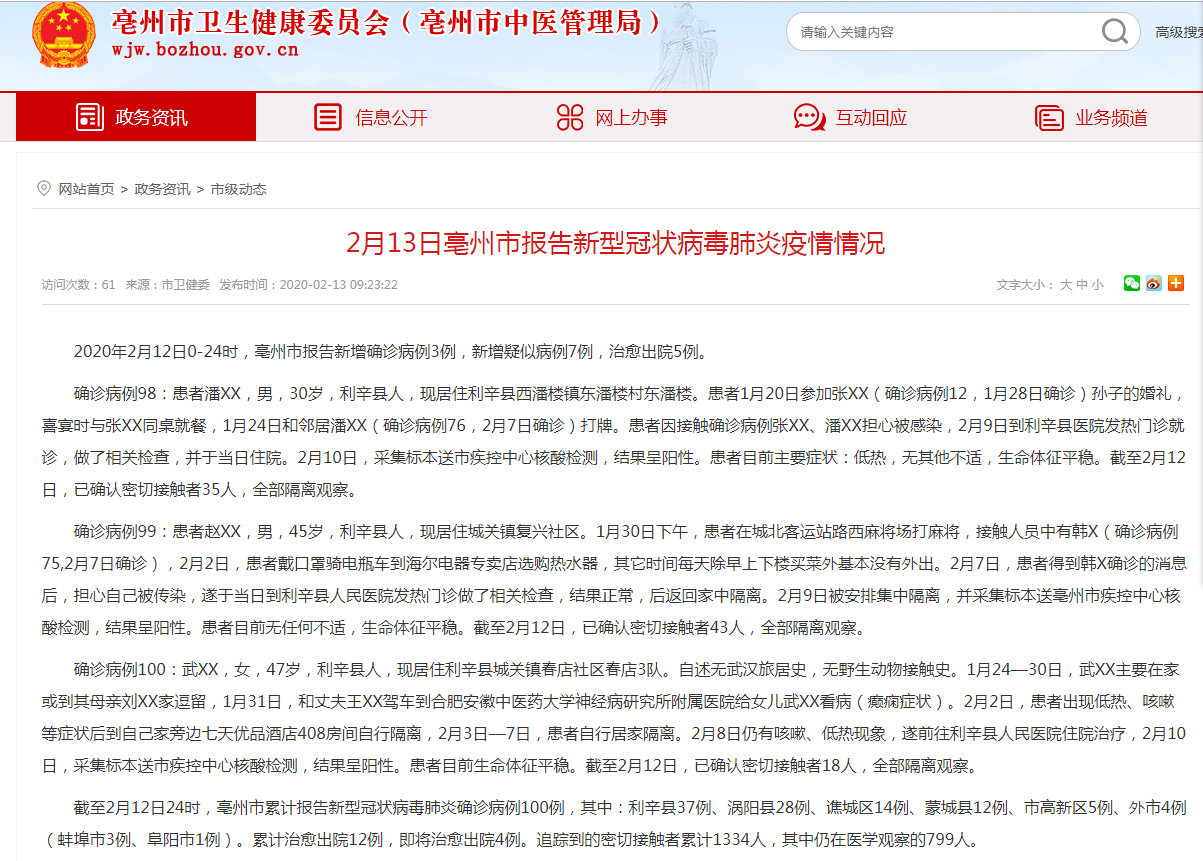Click the 互动回应 chat bubbles icon
Image resolution: width=1203 pixels, height=861 pixels.
pos(809,117)
